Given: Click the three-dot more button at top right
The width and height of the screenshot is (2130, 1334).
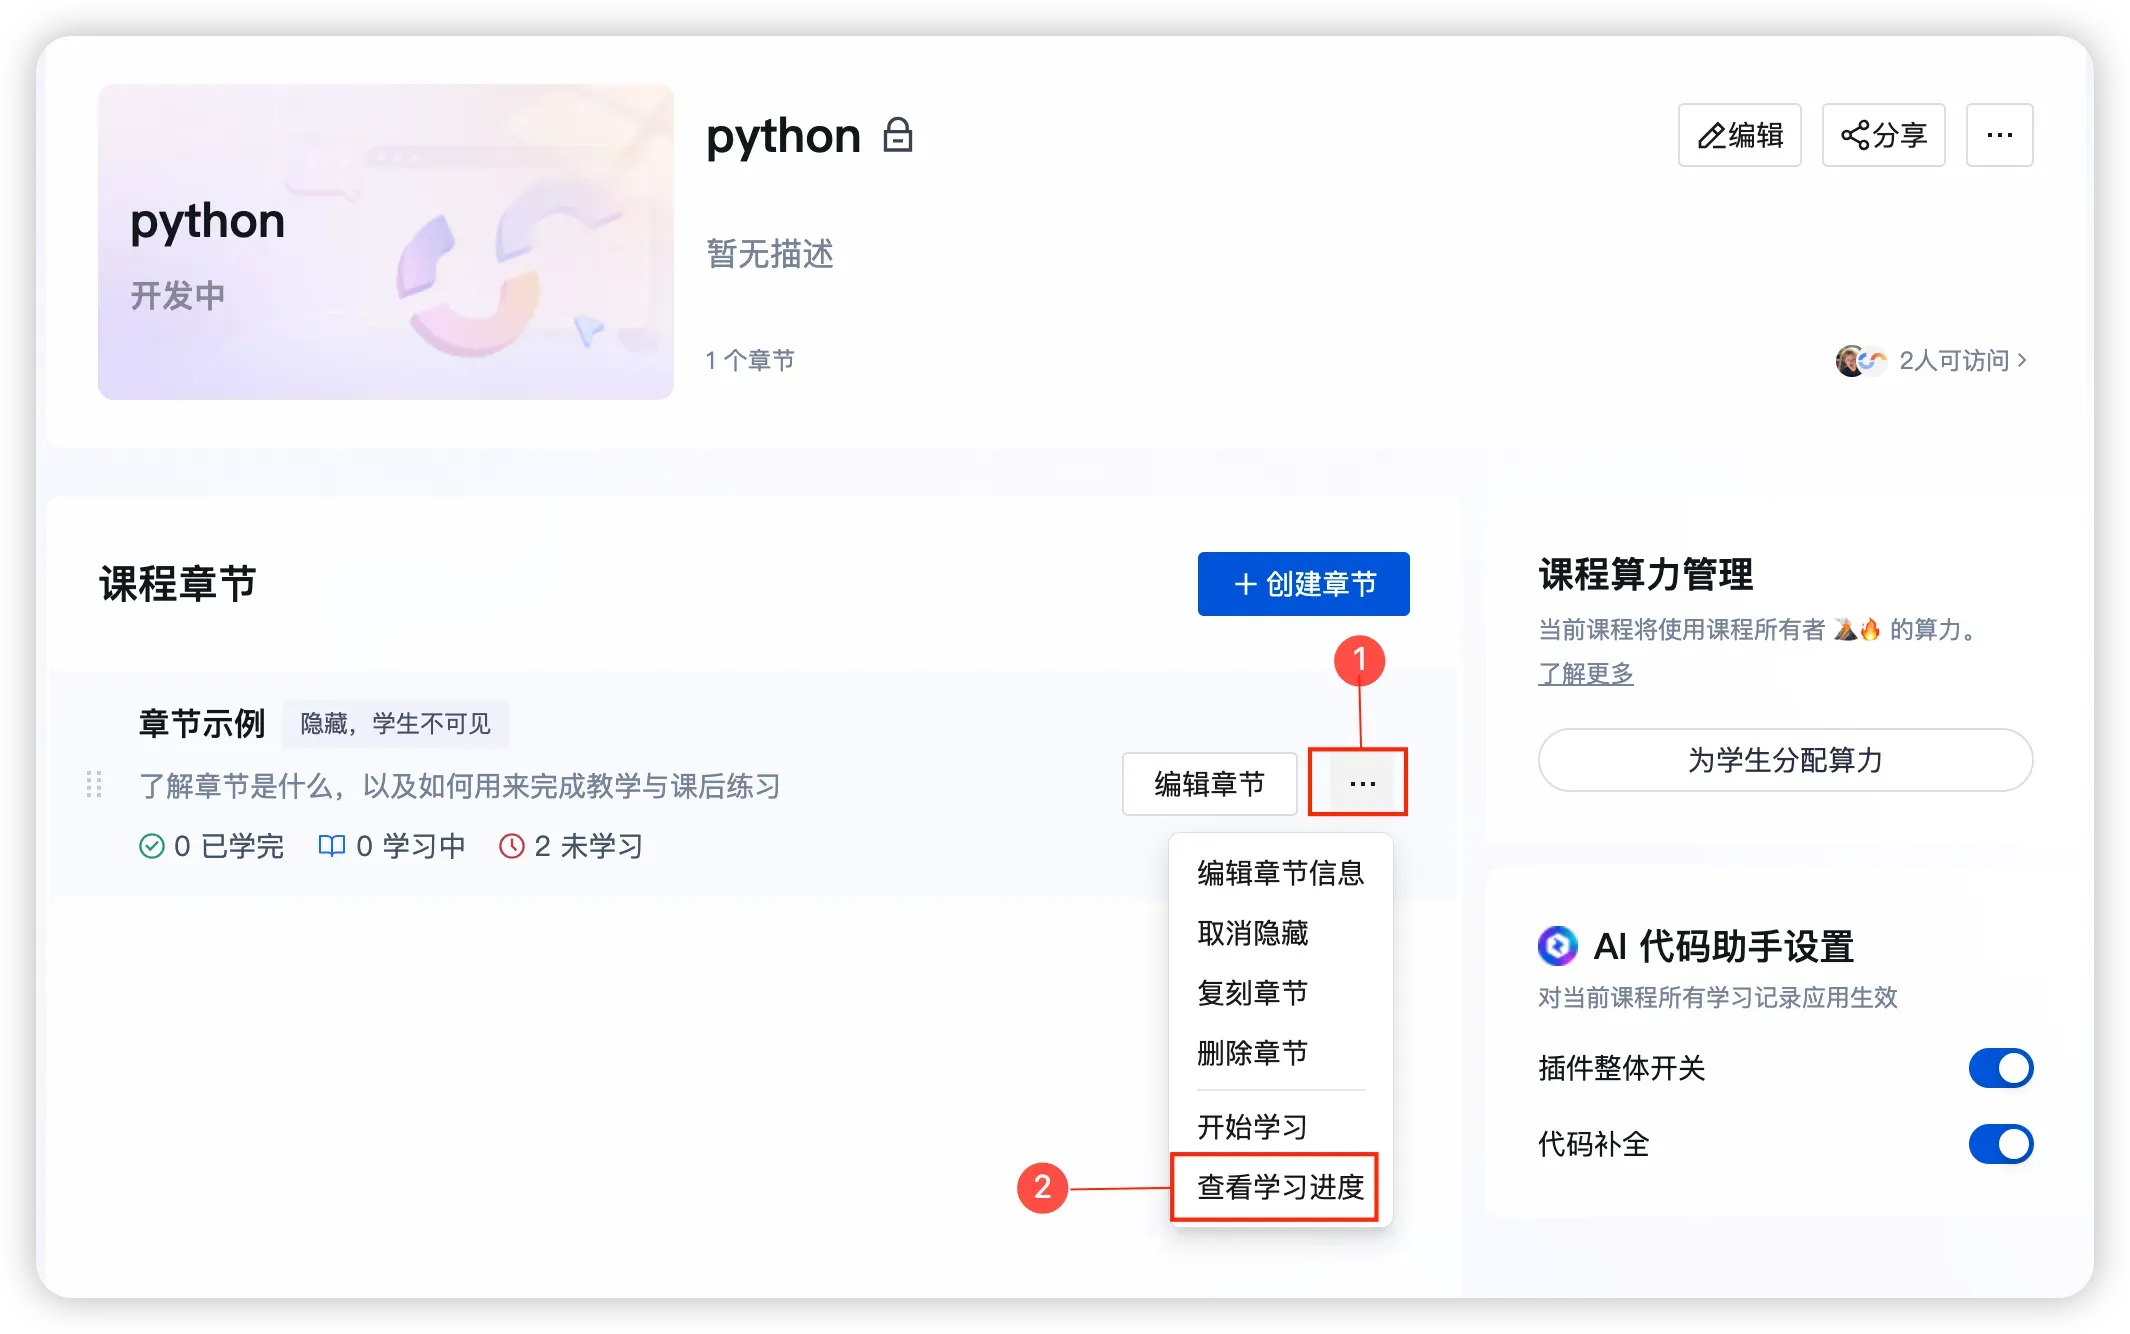Looking at the screenshot, I should click(x=1999, y=135).
